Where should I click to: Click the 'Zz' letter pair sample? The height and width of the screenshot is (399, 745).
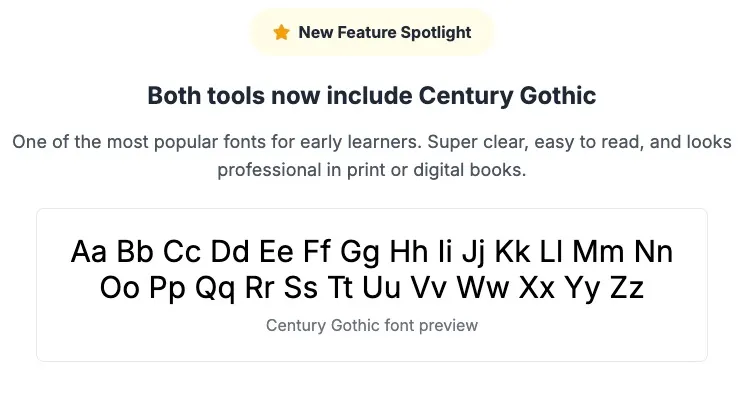tap(627, 288)
